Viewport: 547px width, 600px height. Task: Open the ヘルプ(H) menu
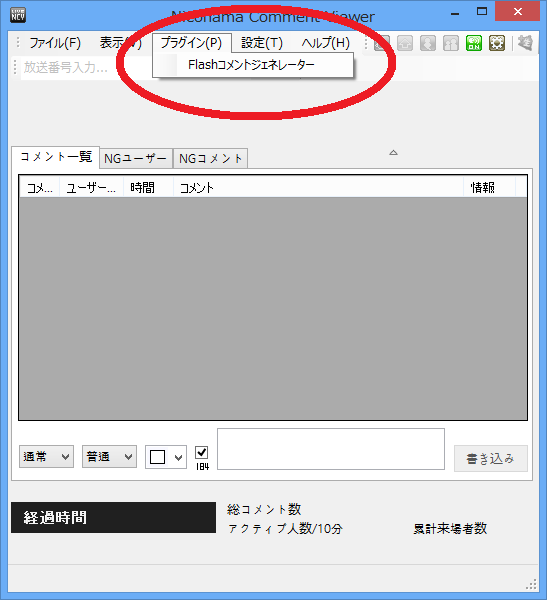click(x=325, y=43)
